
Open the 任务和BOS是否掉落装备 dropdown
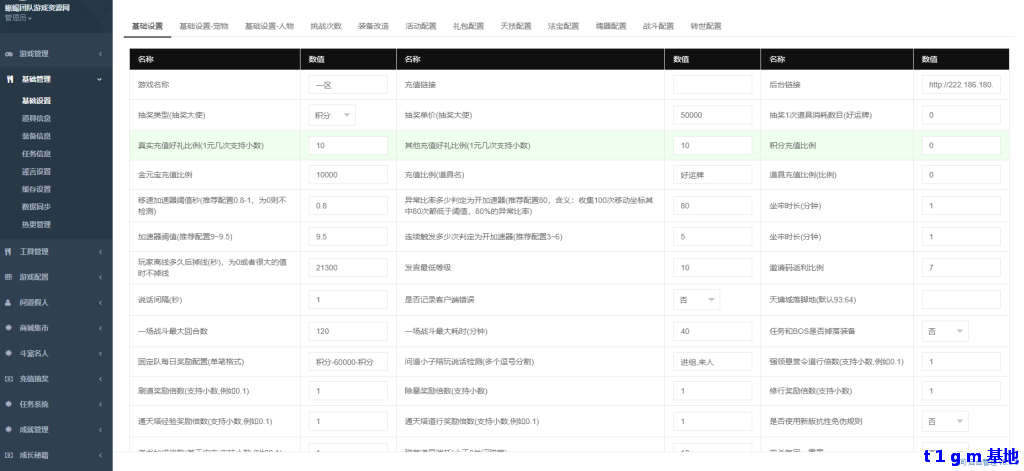click(x=945, y=330)
